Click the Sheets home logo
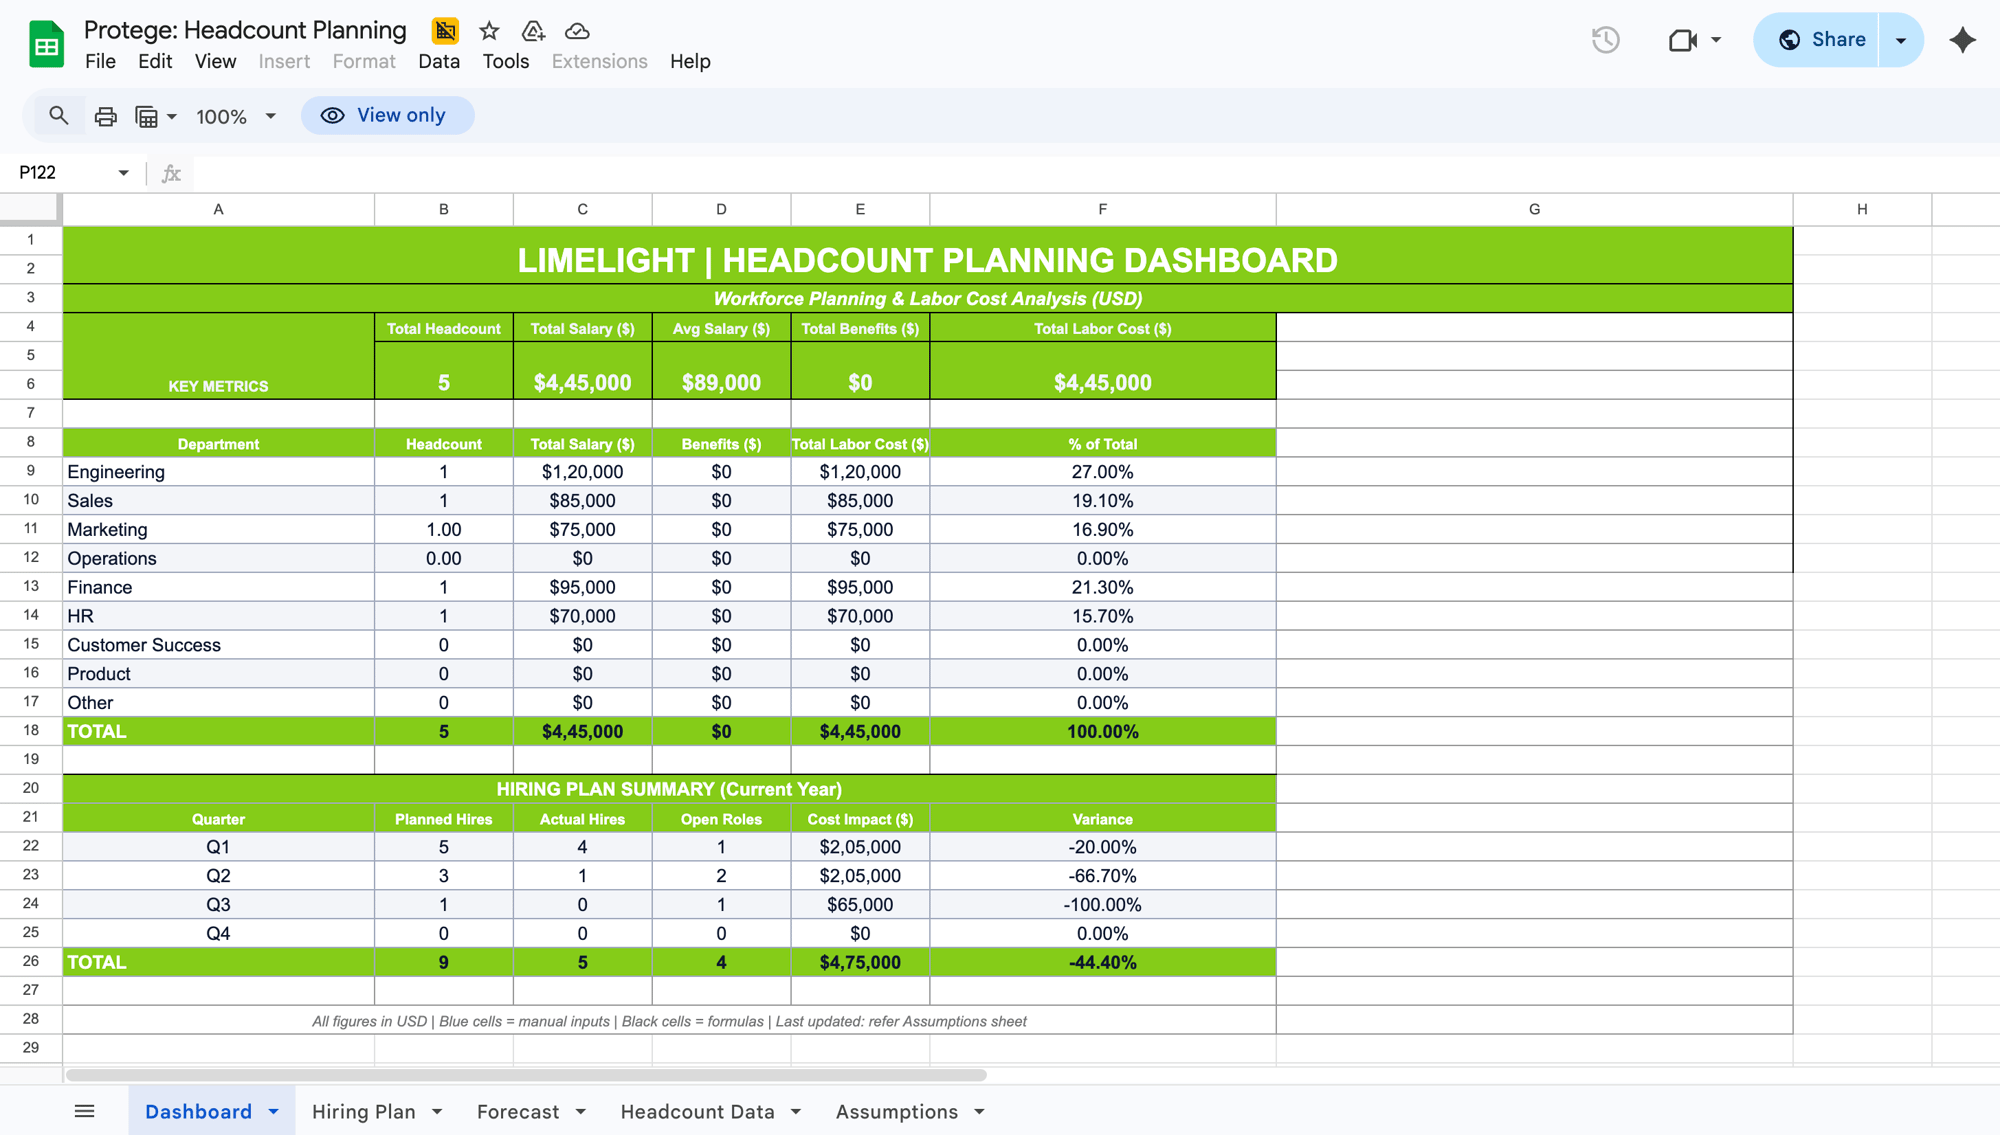Screen dimensions: 2000x1135 pyautogui.click(x=44, y=44)
